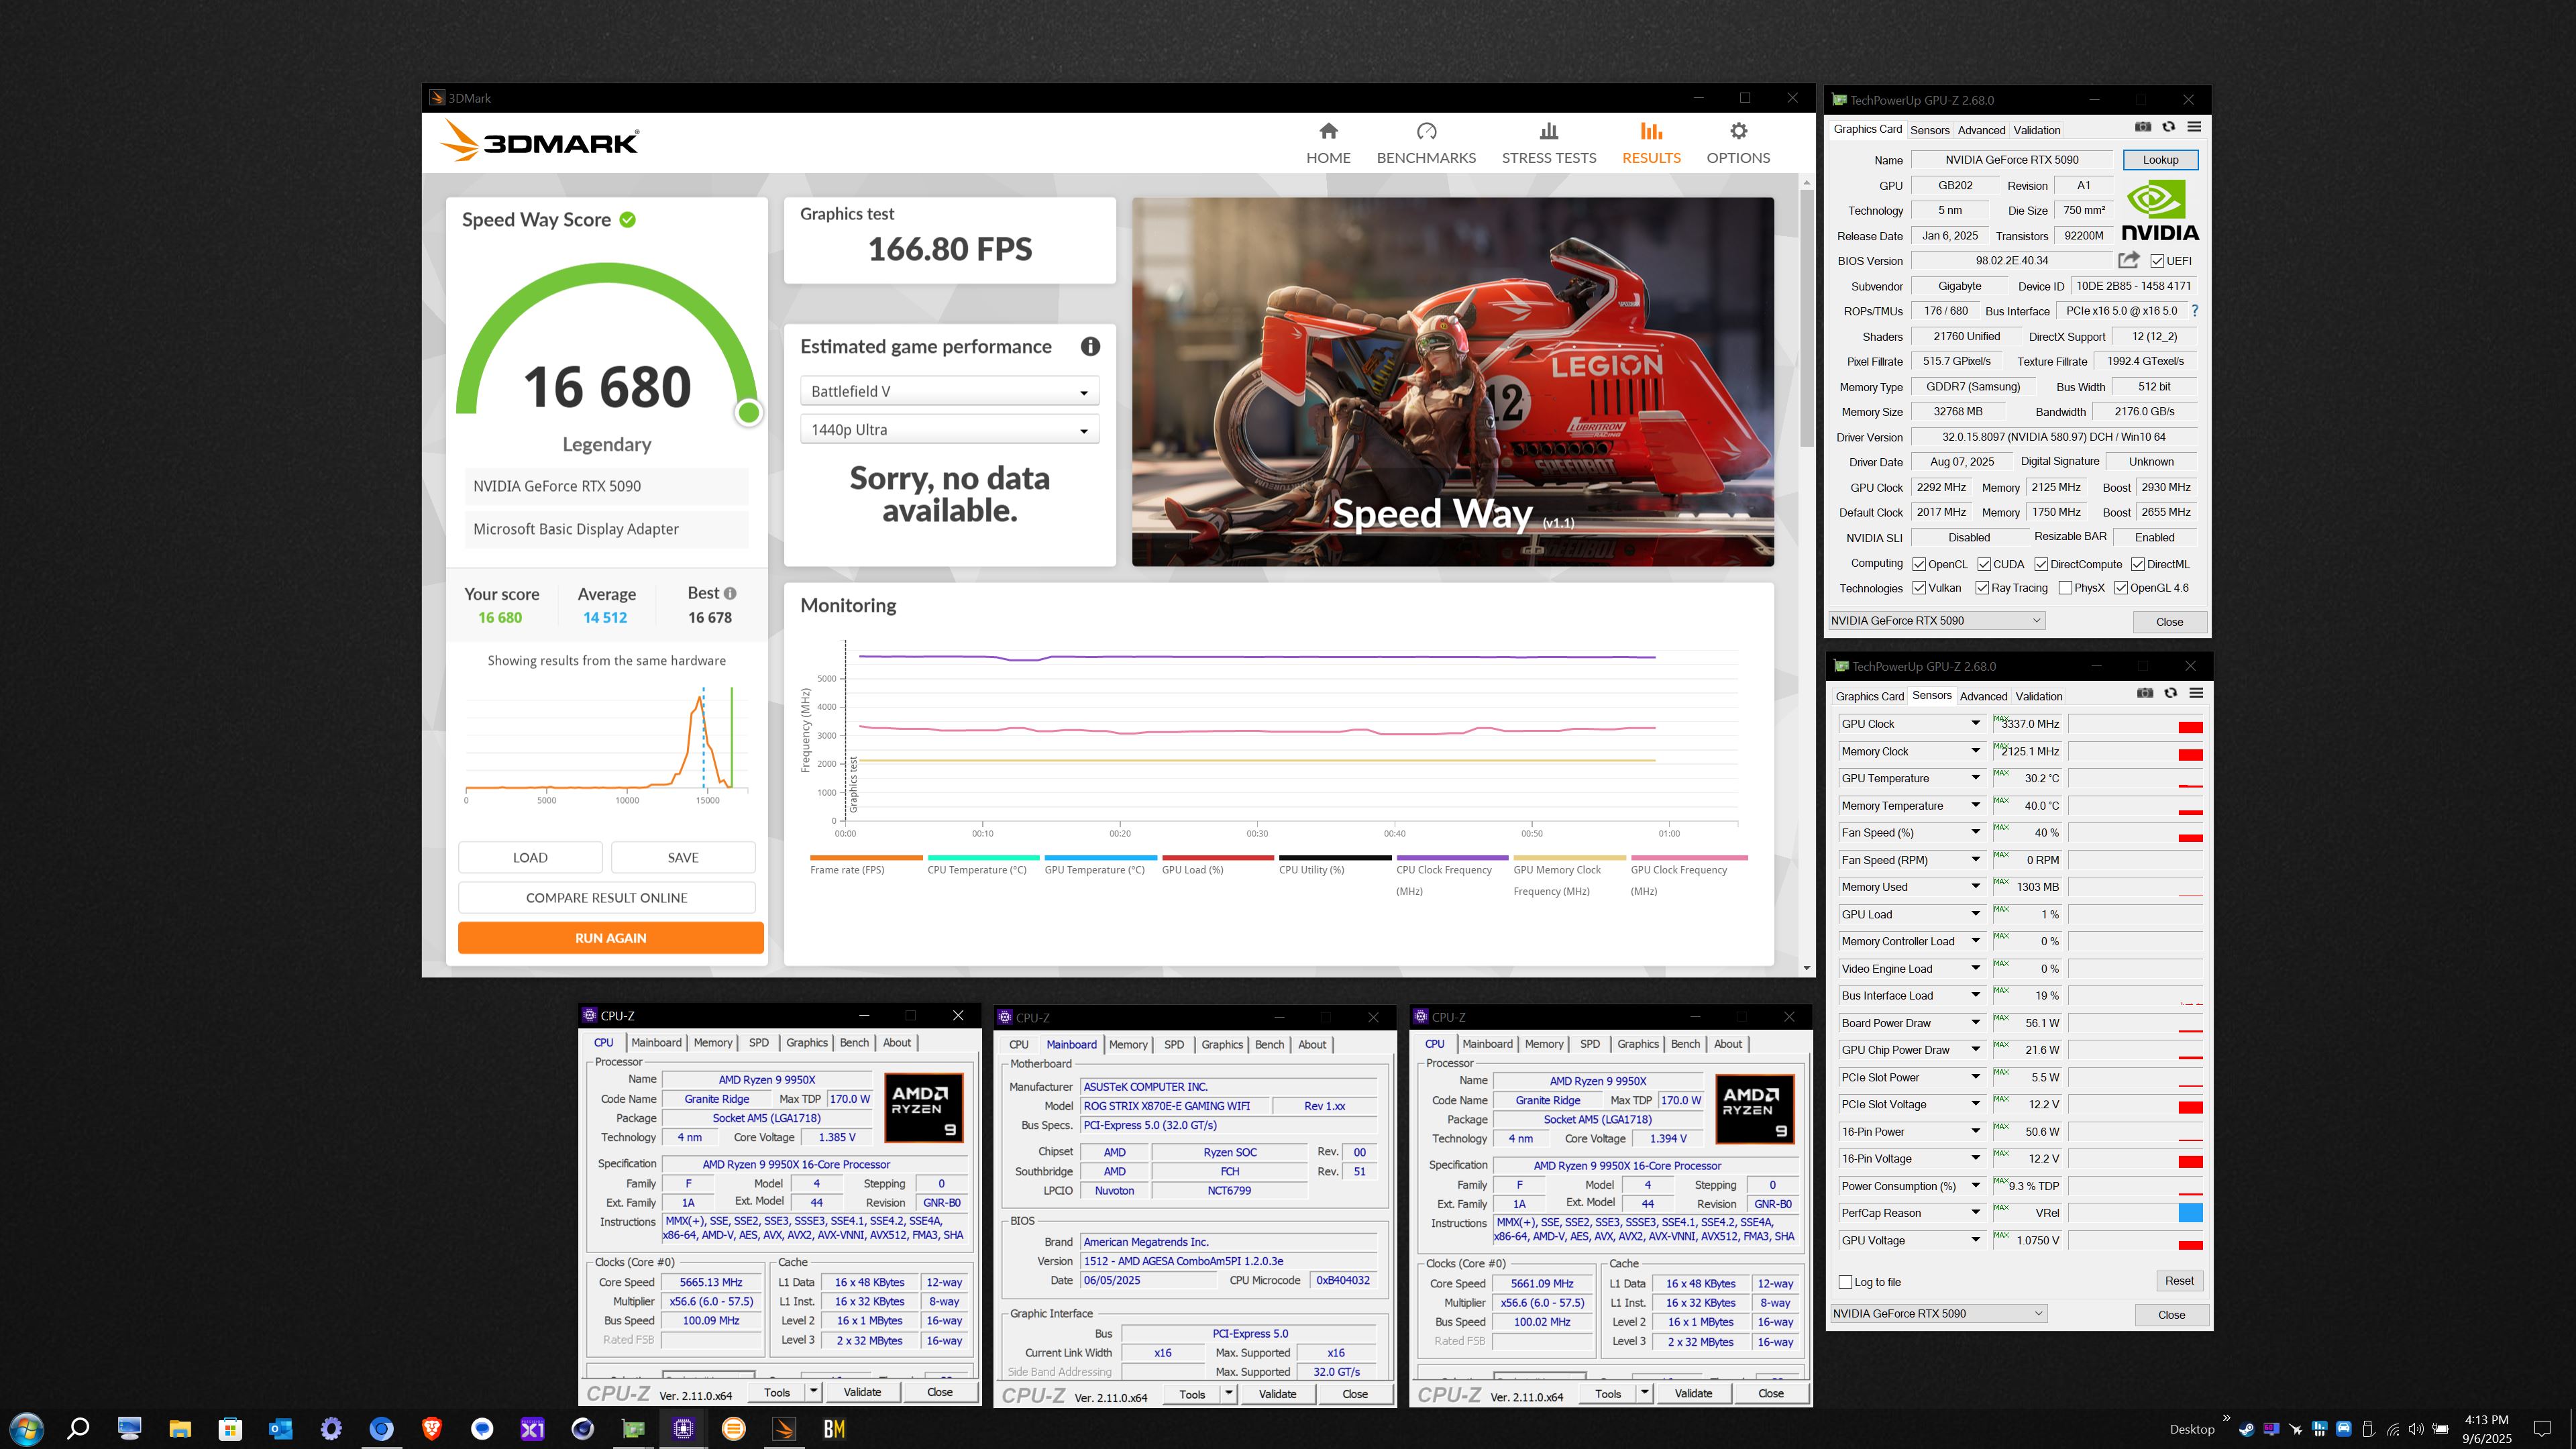This screenshot has height=1449, width=2576.
Task: Open EVGA Precision X1 from the taskbar
Action: tap(532, 1428)
